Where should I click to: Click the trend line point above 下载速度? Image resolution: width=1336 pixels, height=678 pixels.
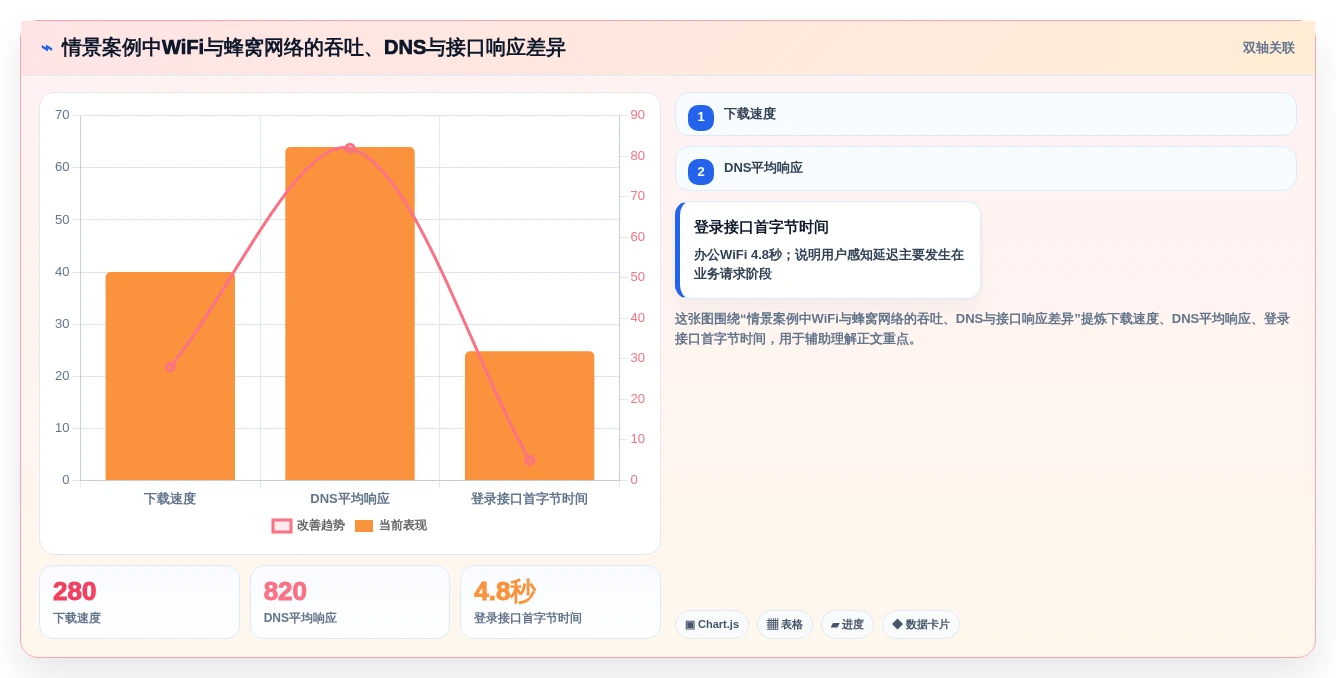tap(170, 367)
